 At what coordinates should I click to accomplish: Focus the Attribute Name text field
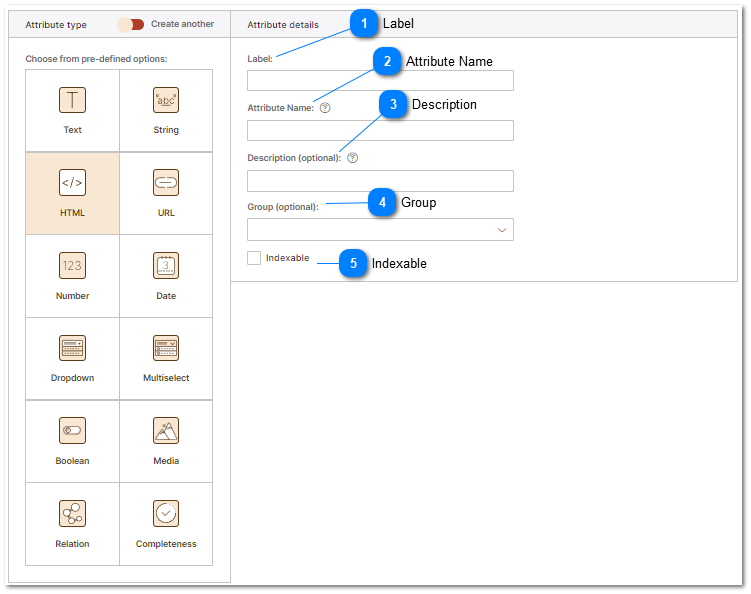click(380, 131)
